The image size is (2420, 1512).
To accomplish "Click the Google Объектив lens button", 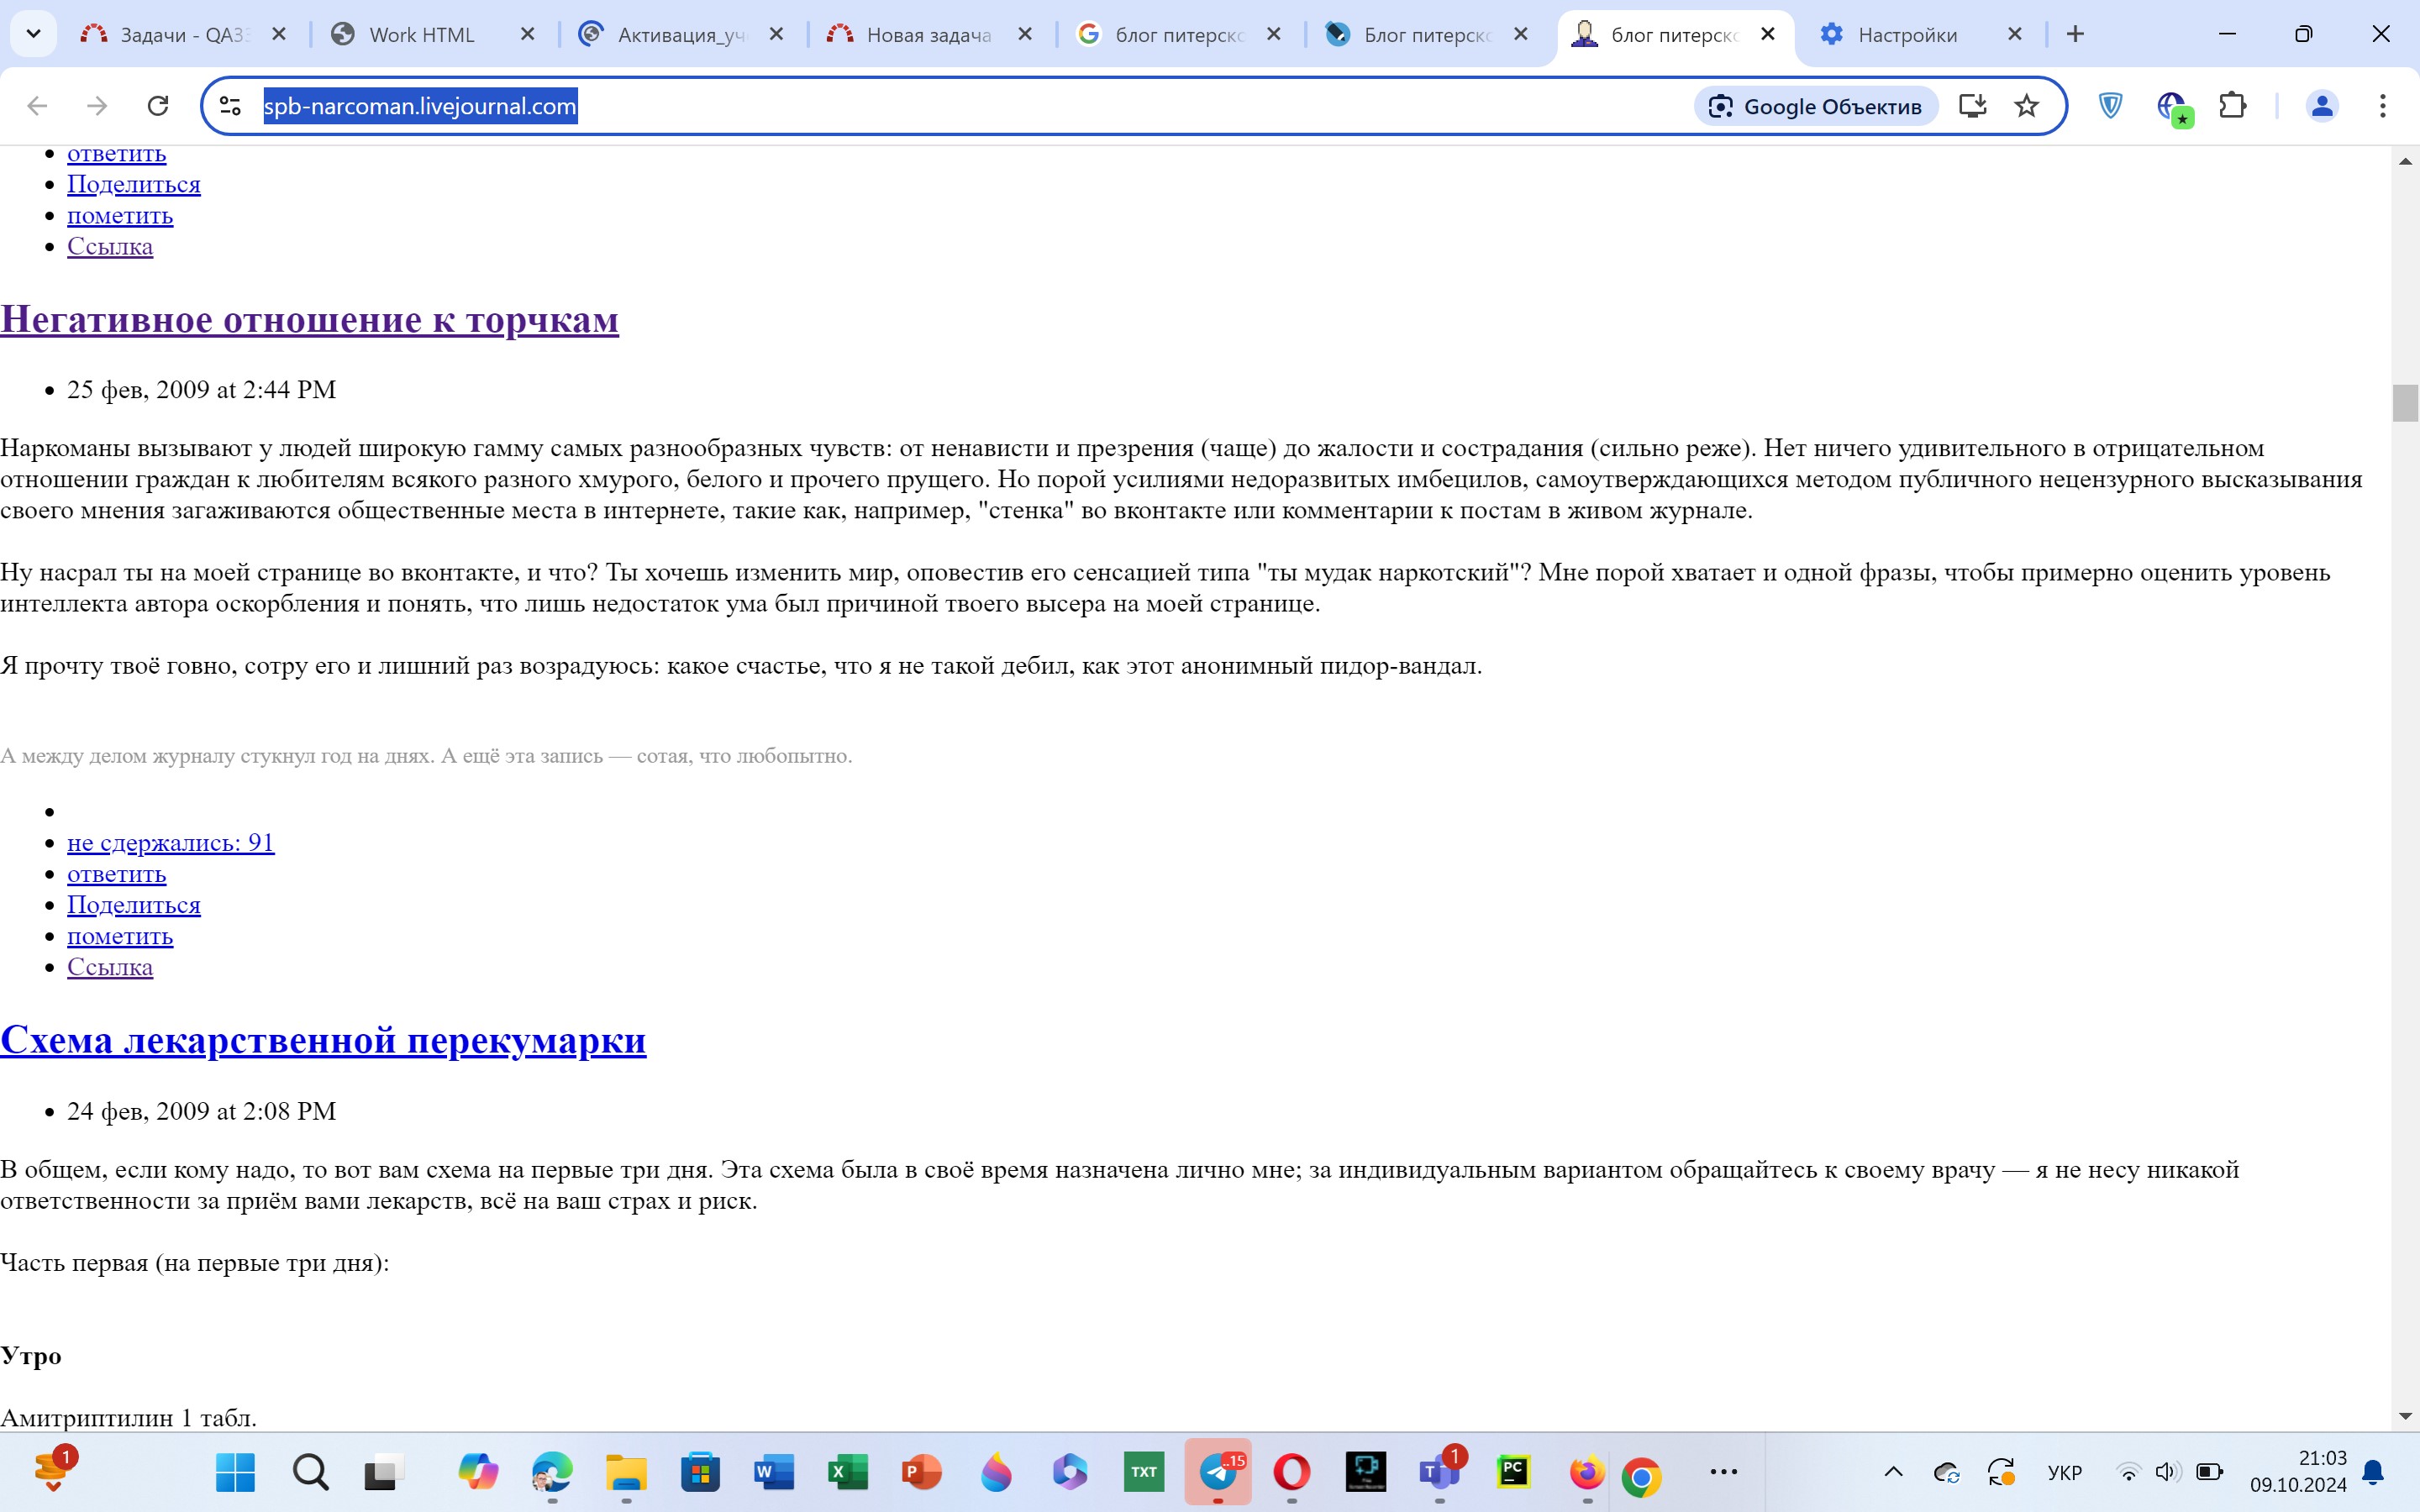I will pos(1815,106).
